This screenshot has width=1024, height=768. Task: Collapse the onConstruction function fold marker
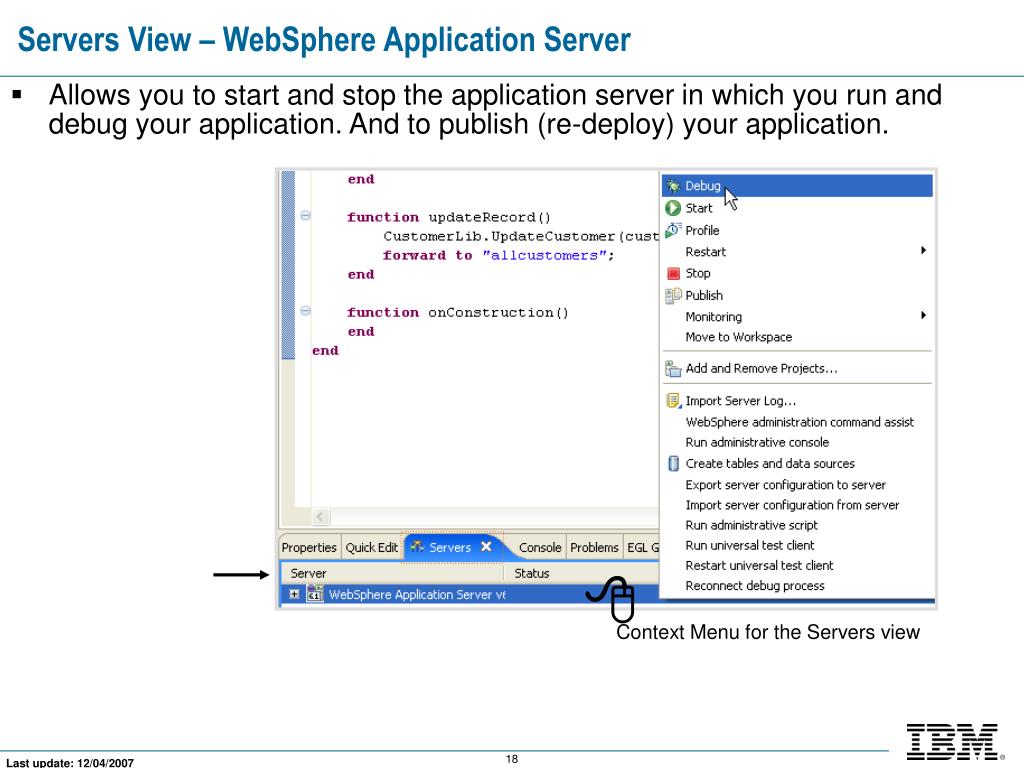click(305, 311)
